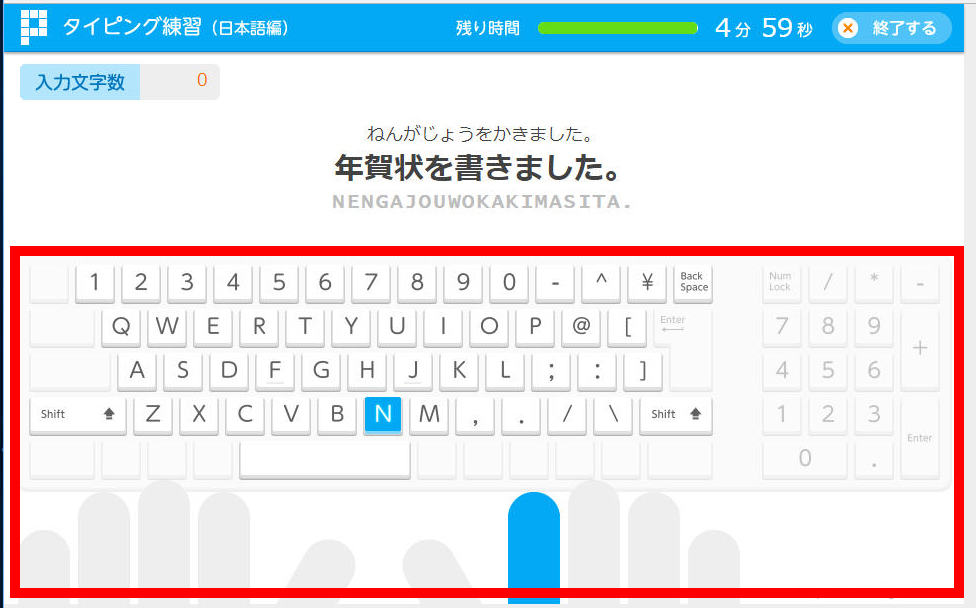Screen dimensions: 976x608
Task: Click the F key on virtual keyboard
Action: pos(275,371)
